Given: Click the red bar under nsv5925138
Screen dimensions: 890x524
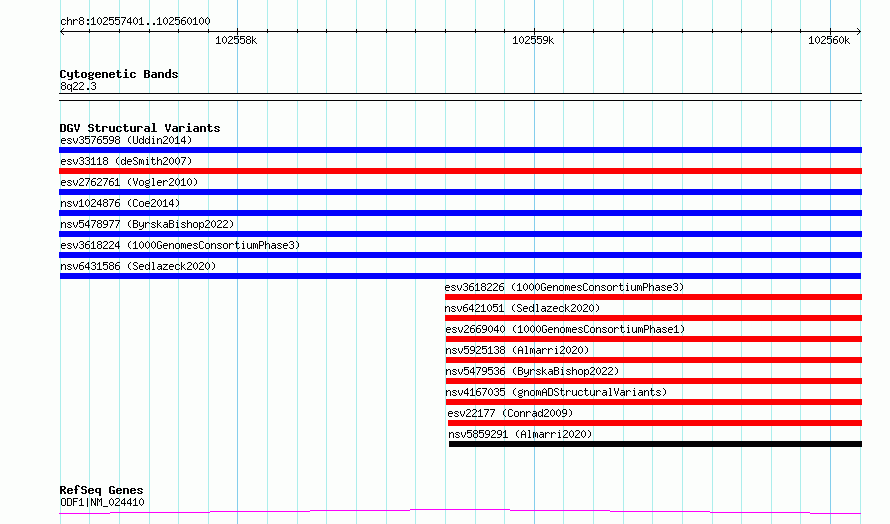Looking at the screenshot, I should (654, 360).
